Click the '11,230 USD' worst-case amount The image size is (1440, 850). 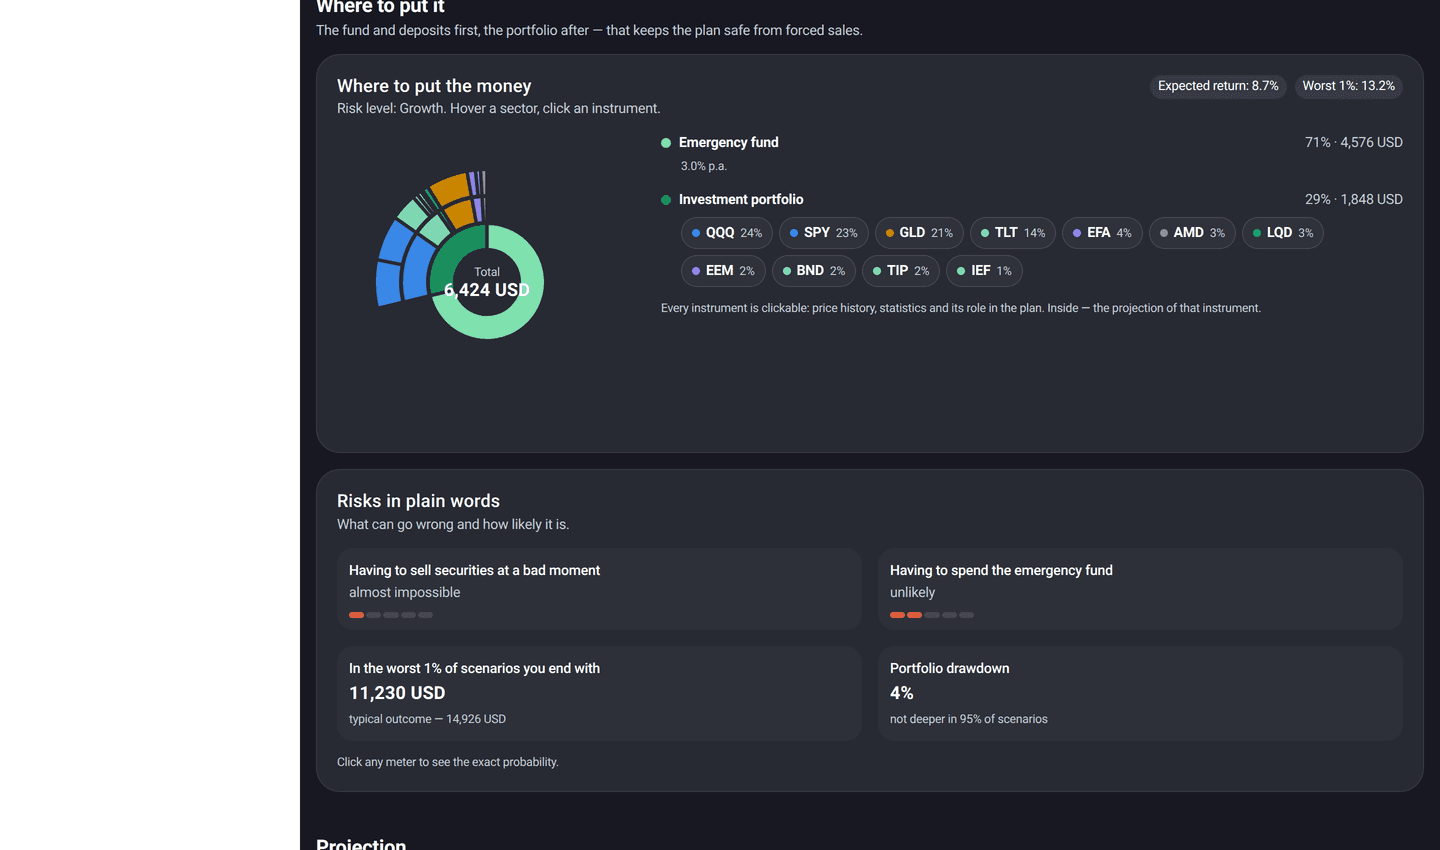[397, 693]
